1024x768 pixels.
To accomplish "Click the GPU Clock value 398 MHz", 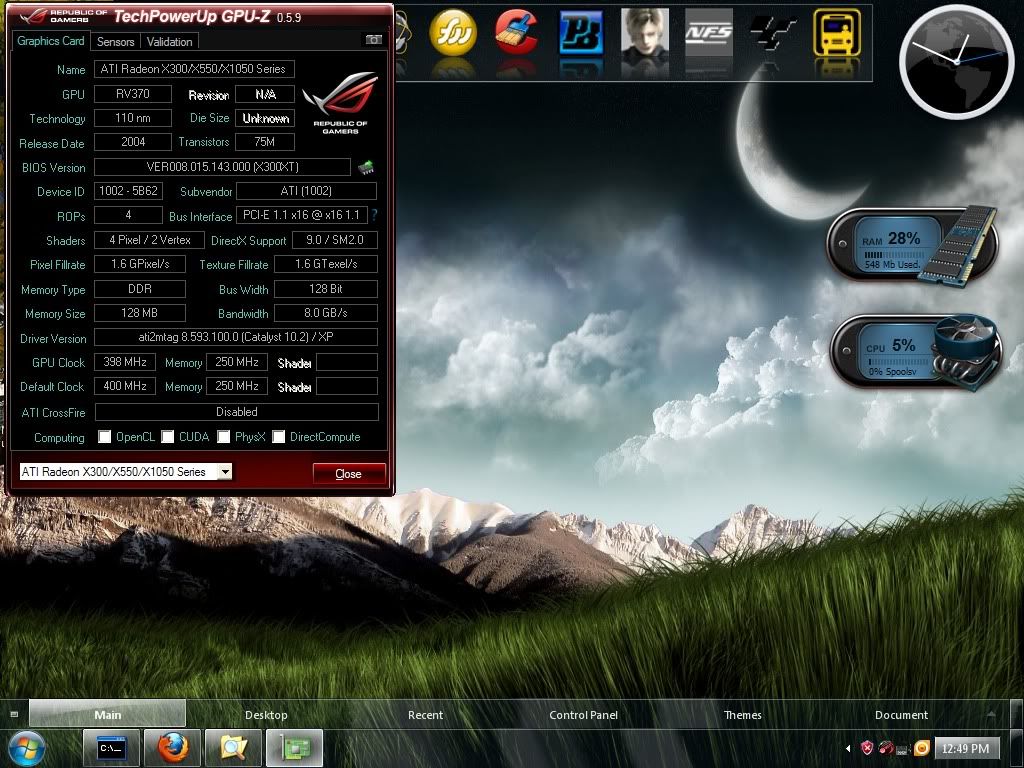I will 125,362.
